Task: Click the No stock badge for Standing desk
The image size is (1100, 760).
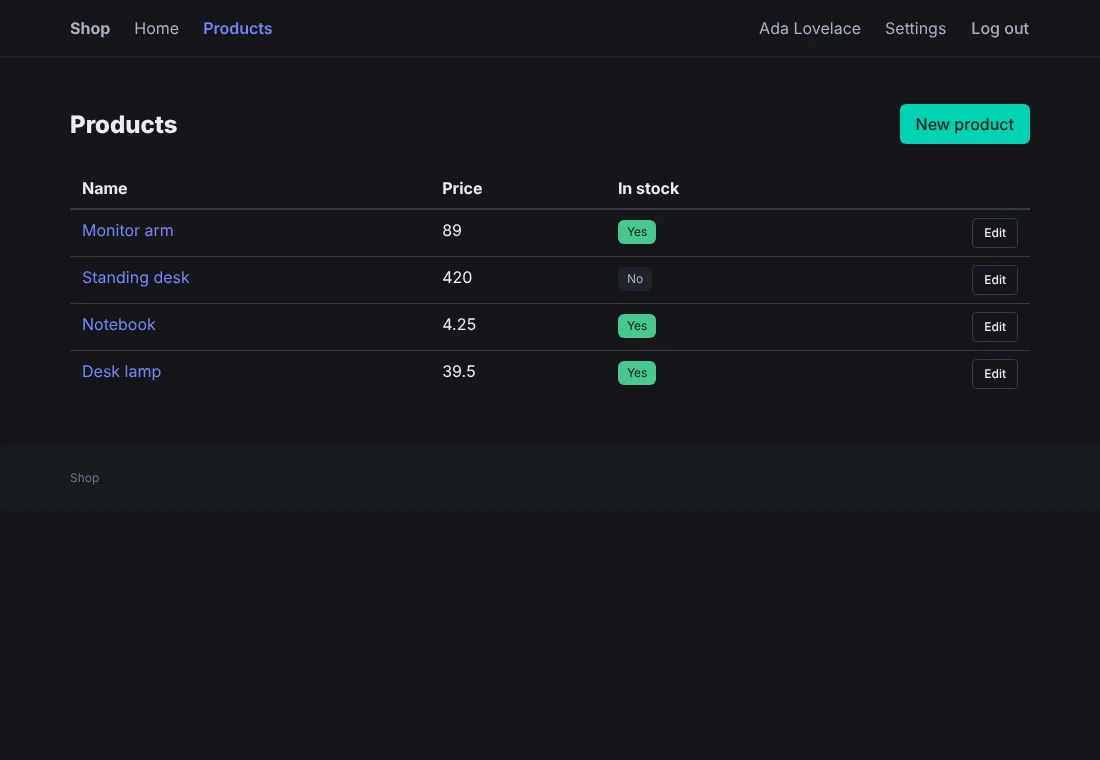Action: pyautogui.click(x=635, y=279)
